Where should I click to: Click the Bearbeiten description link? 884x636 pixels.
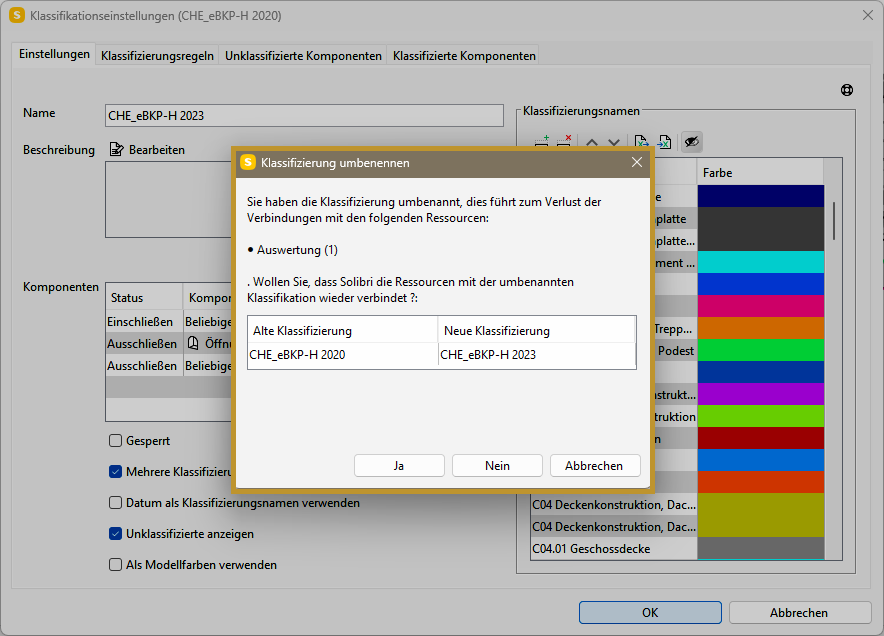click(x=157, y=150)
